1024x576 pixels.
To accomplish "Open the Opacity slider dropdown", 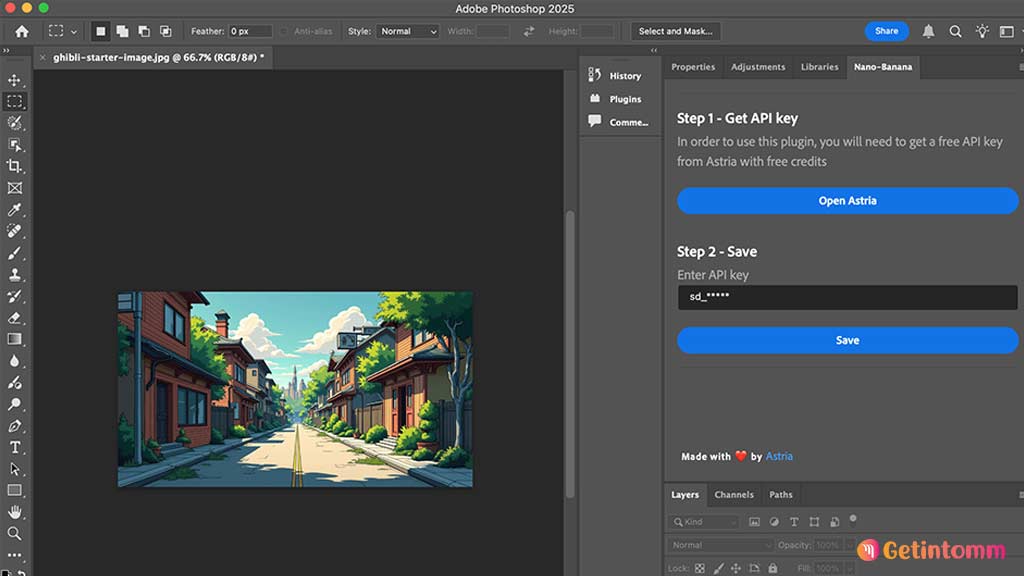I will (850, 545).
